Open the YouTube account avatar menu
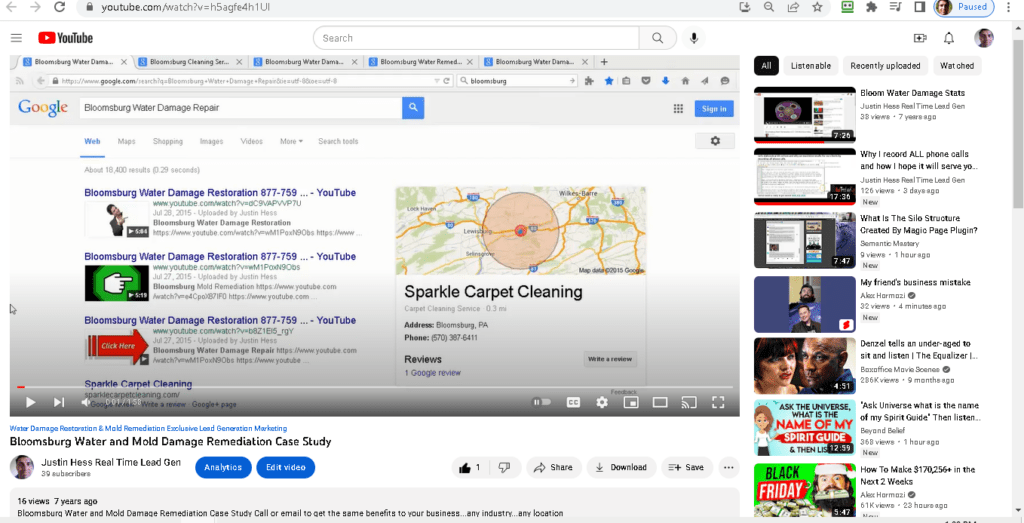Screen dimensions: 1024x523 [984, 38]
